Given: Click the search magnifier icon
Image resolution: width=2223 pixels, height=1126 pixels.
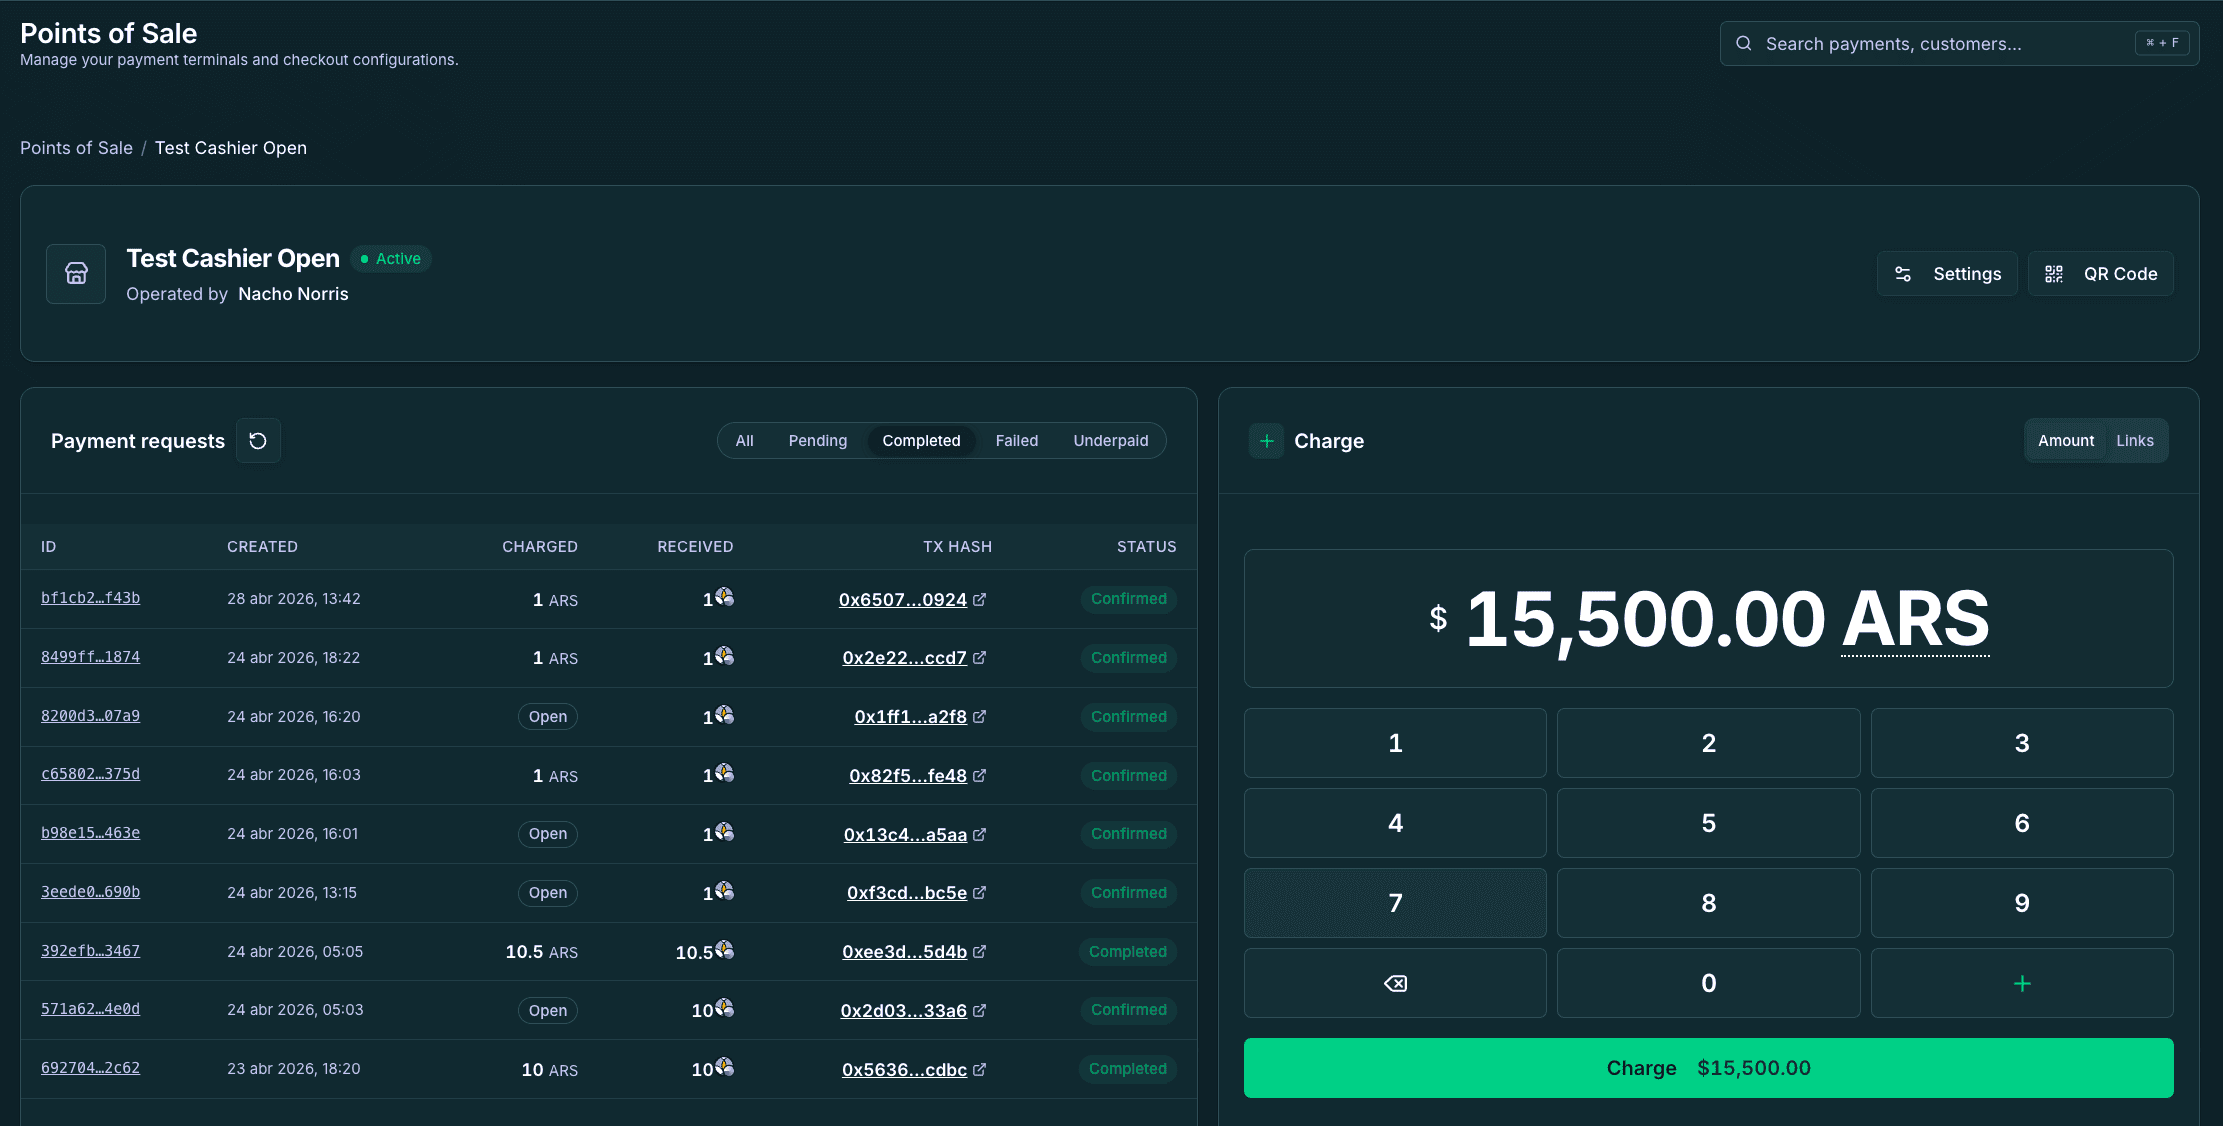Looking at the screenshot, I should 1744,44.
